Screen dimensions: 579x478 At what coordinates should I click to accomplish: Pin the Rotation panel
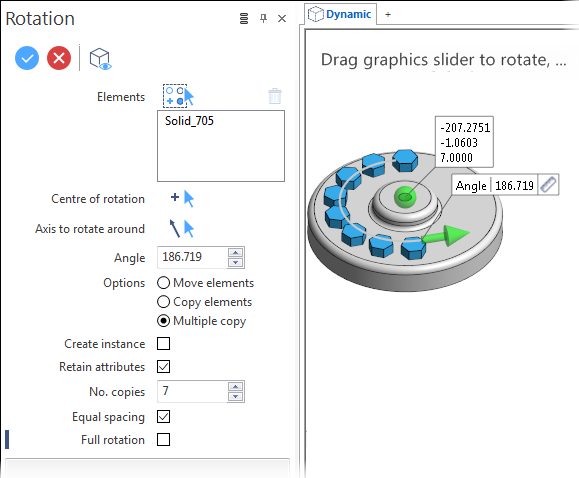point(263,18)
